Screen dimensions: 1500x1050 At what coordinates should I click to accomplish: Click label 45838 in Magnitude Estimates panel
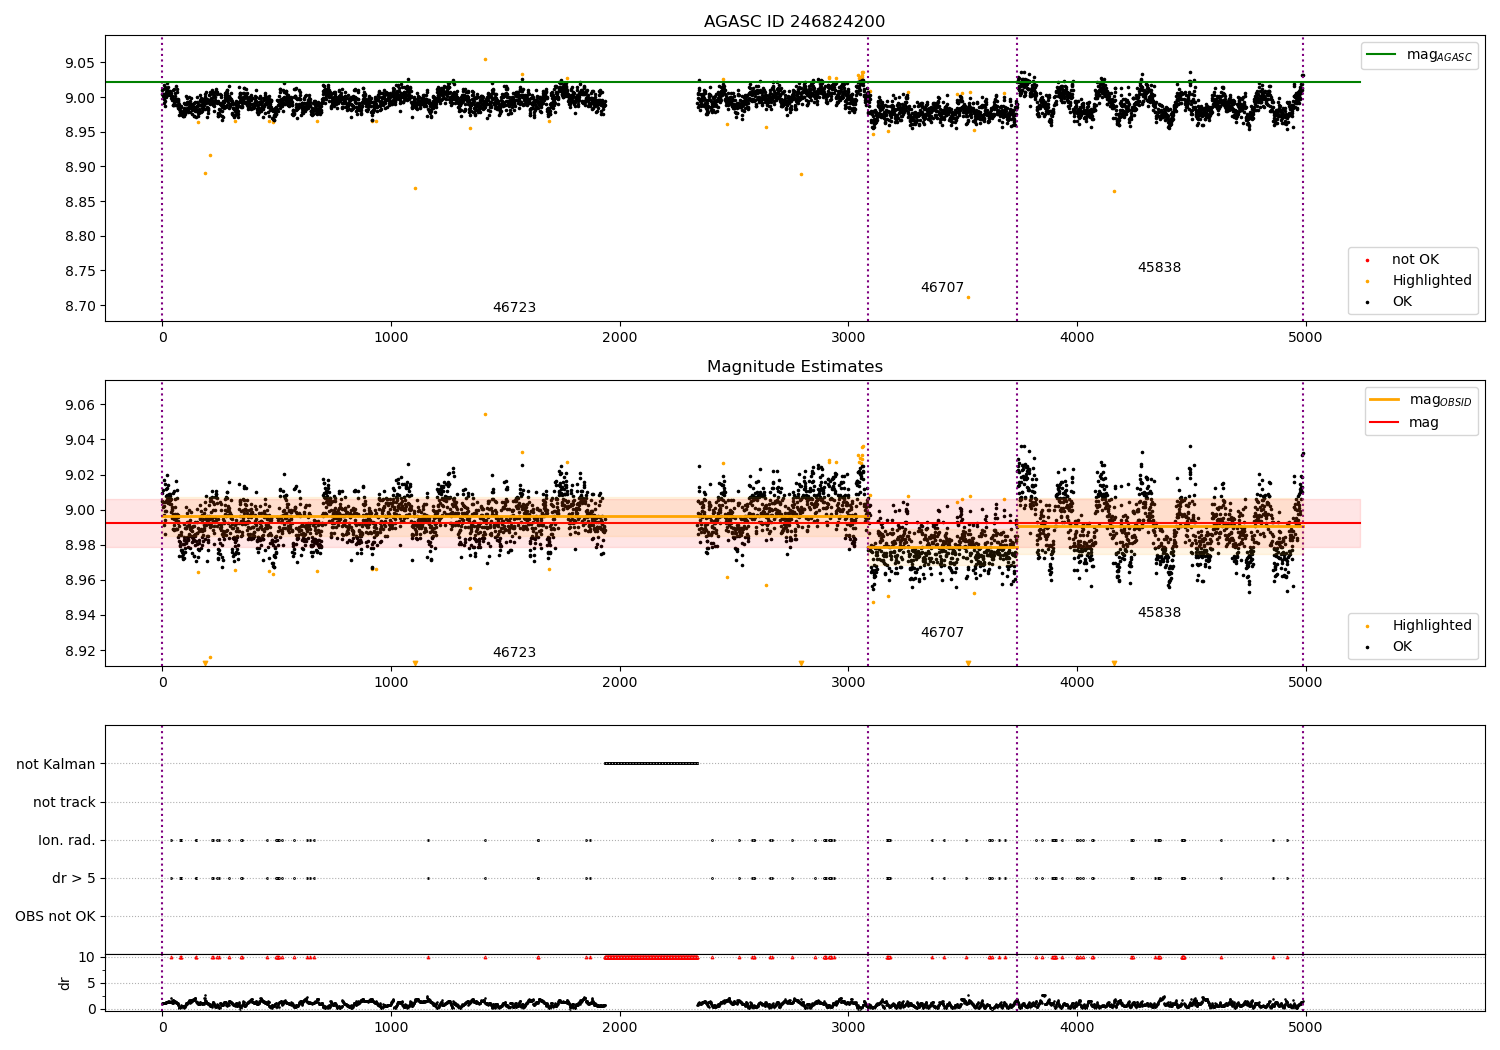1159,613
